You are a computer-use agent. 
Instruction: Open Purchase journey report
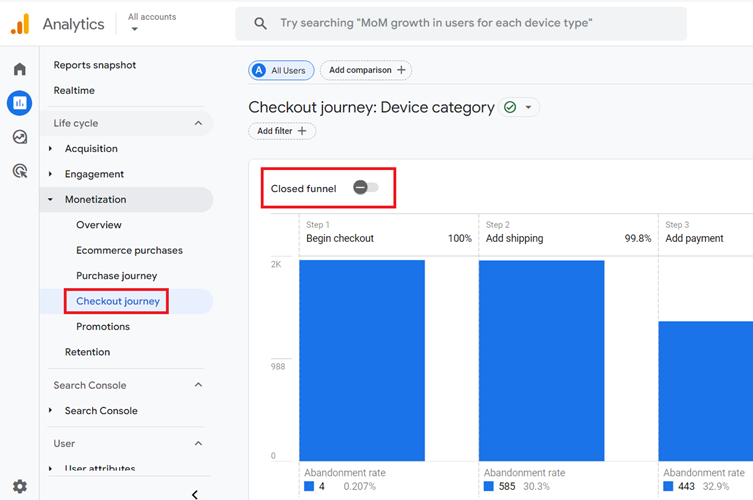coord(117,276)
